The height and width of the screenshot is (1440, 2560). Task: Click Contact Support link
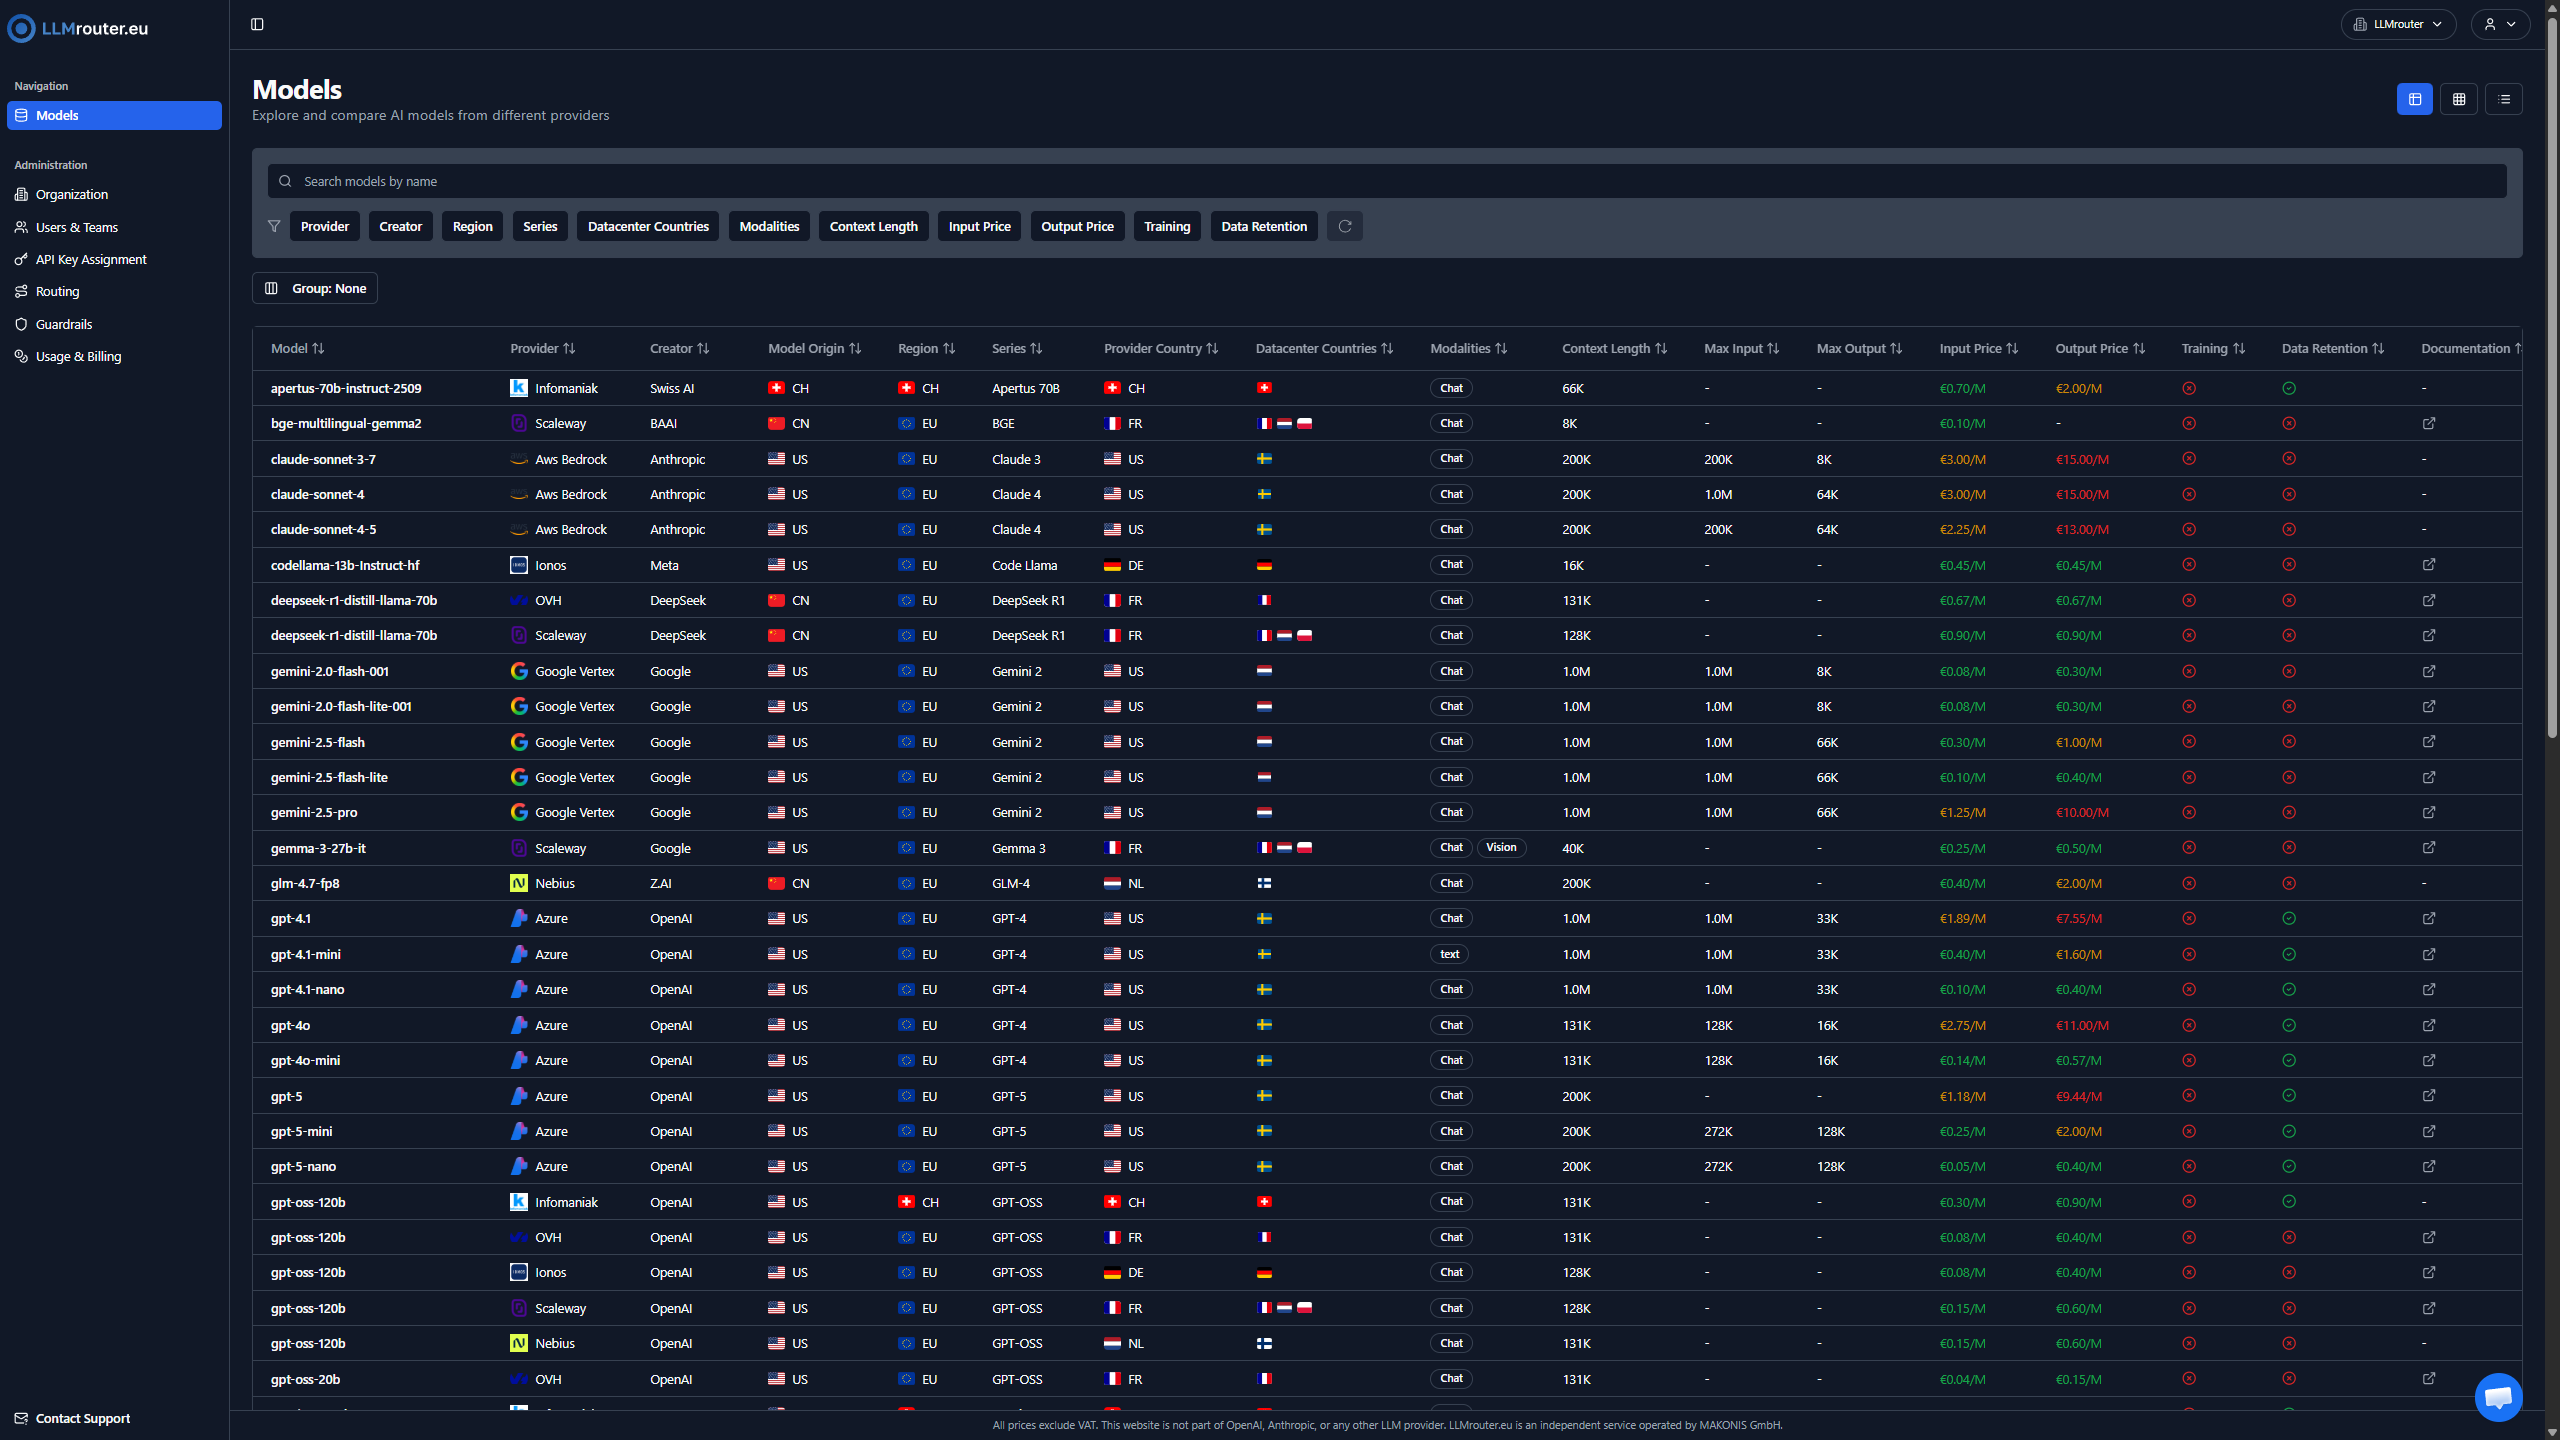(x=82, y=1418)
